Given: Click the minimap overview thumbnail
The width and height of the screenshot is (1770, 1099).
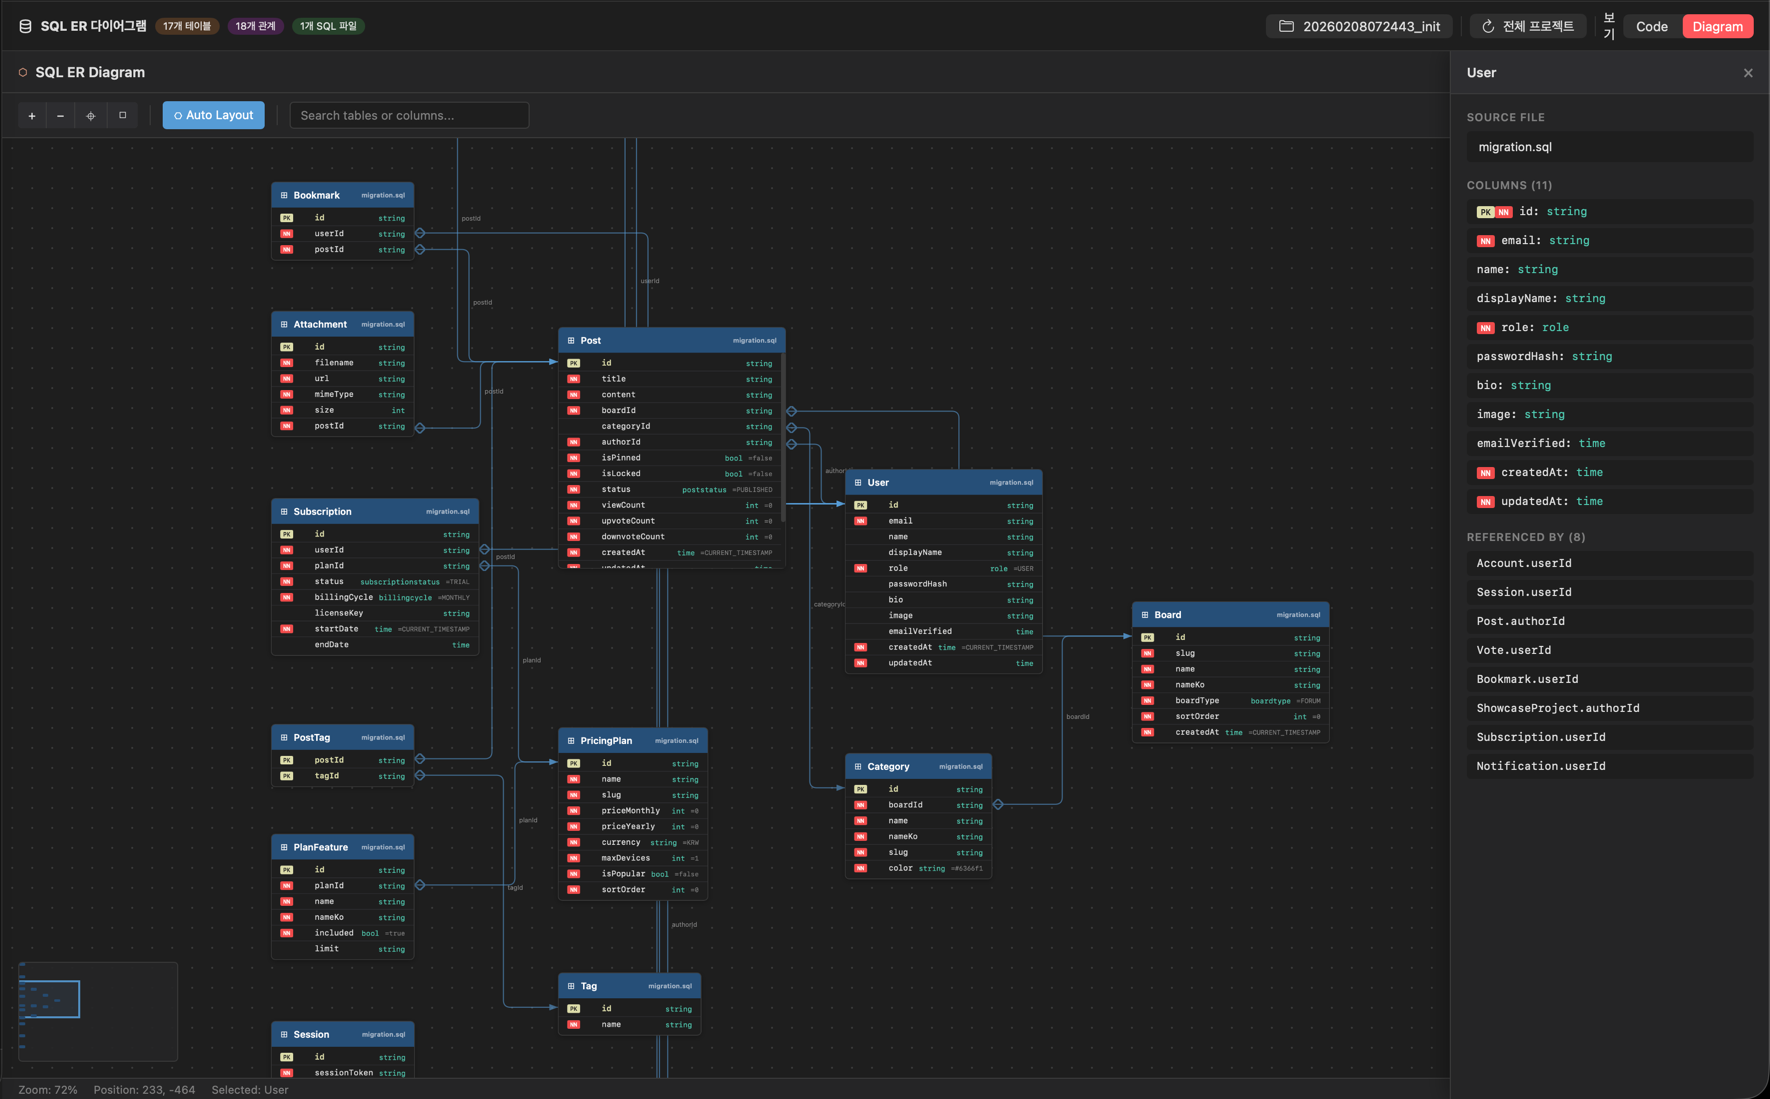Looking at the screenshot, I should coord(98,1011).
